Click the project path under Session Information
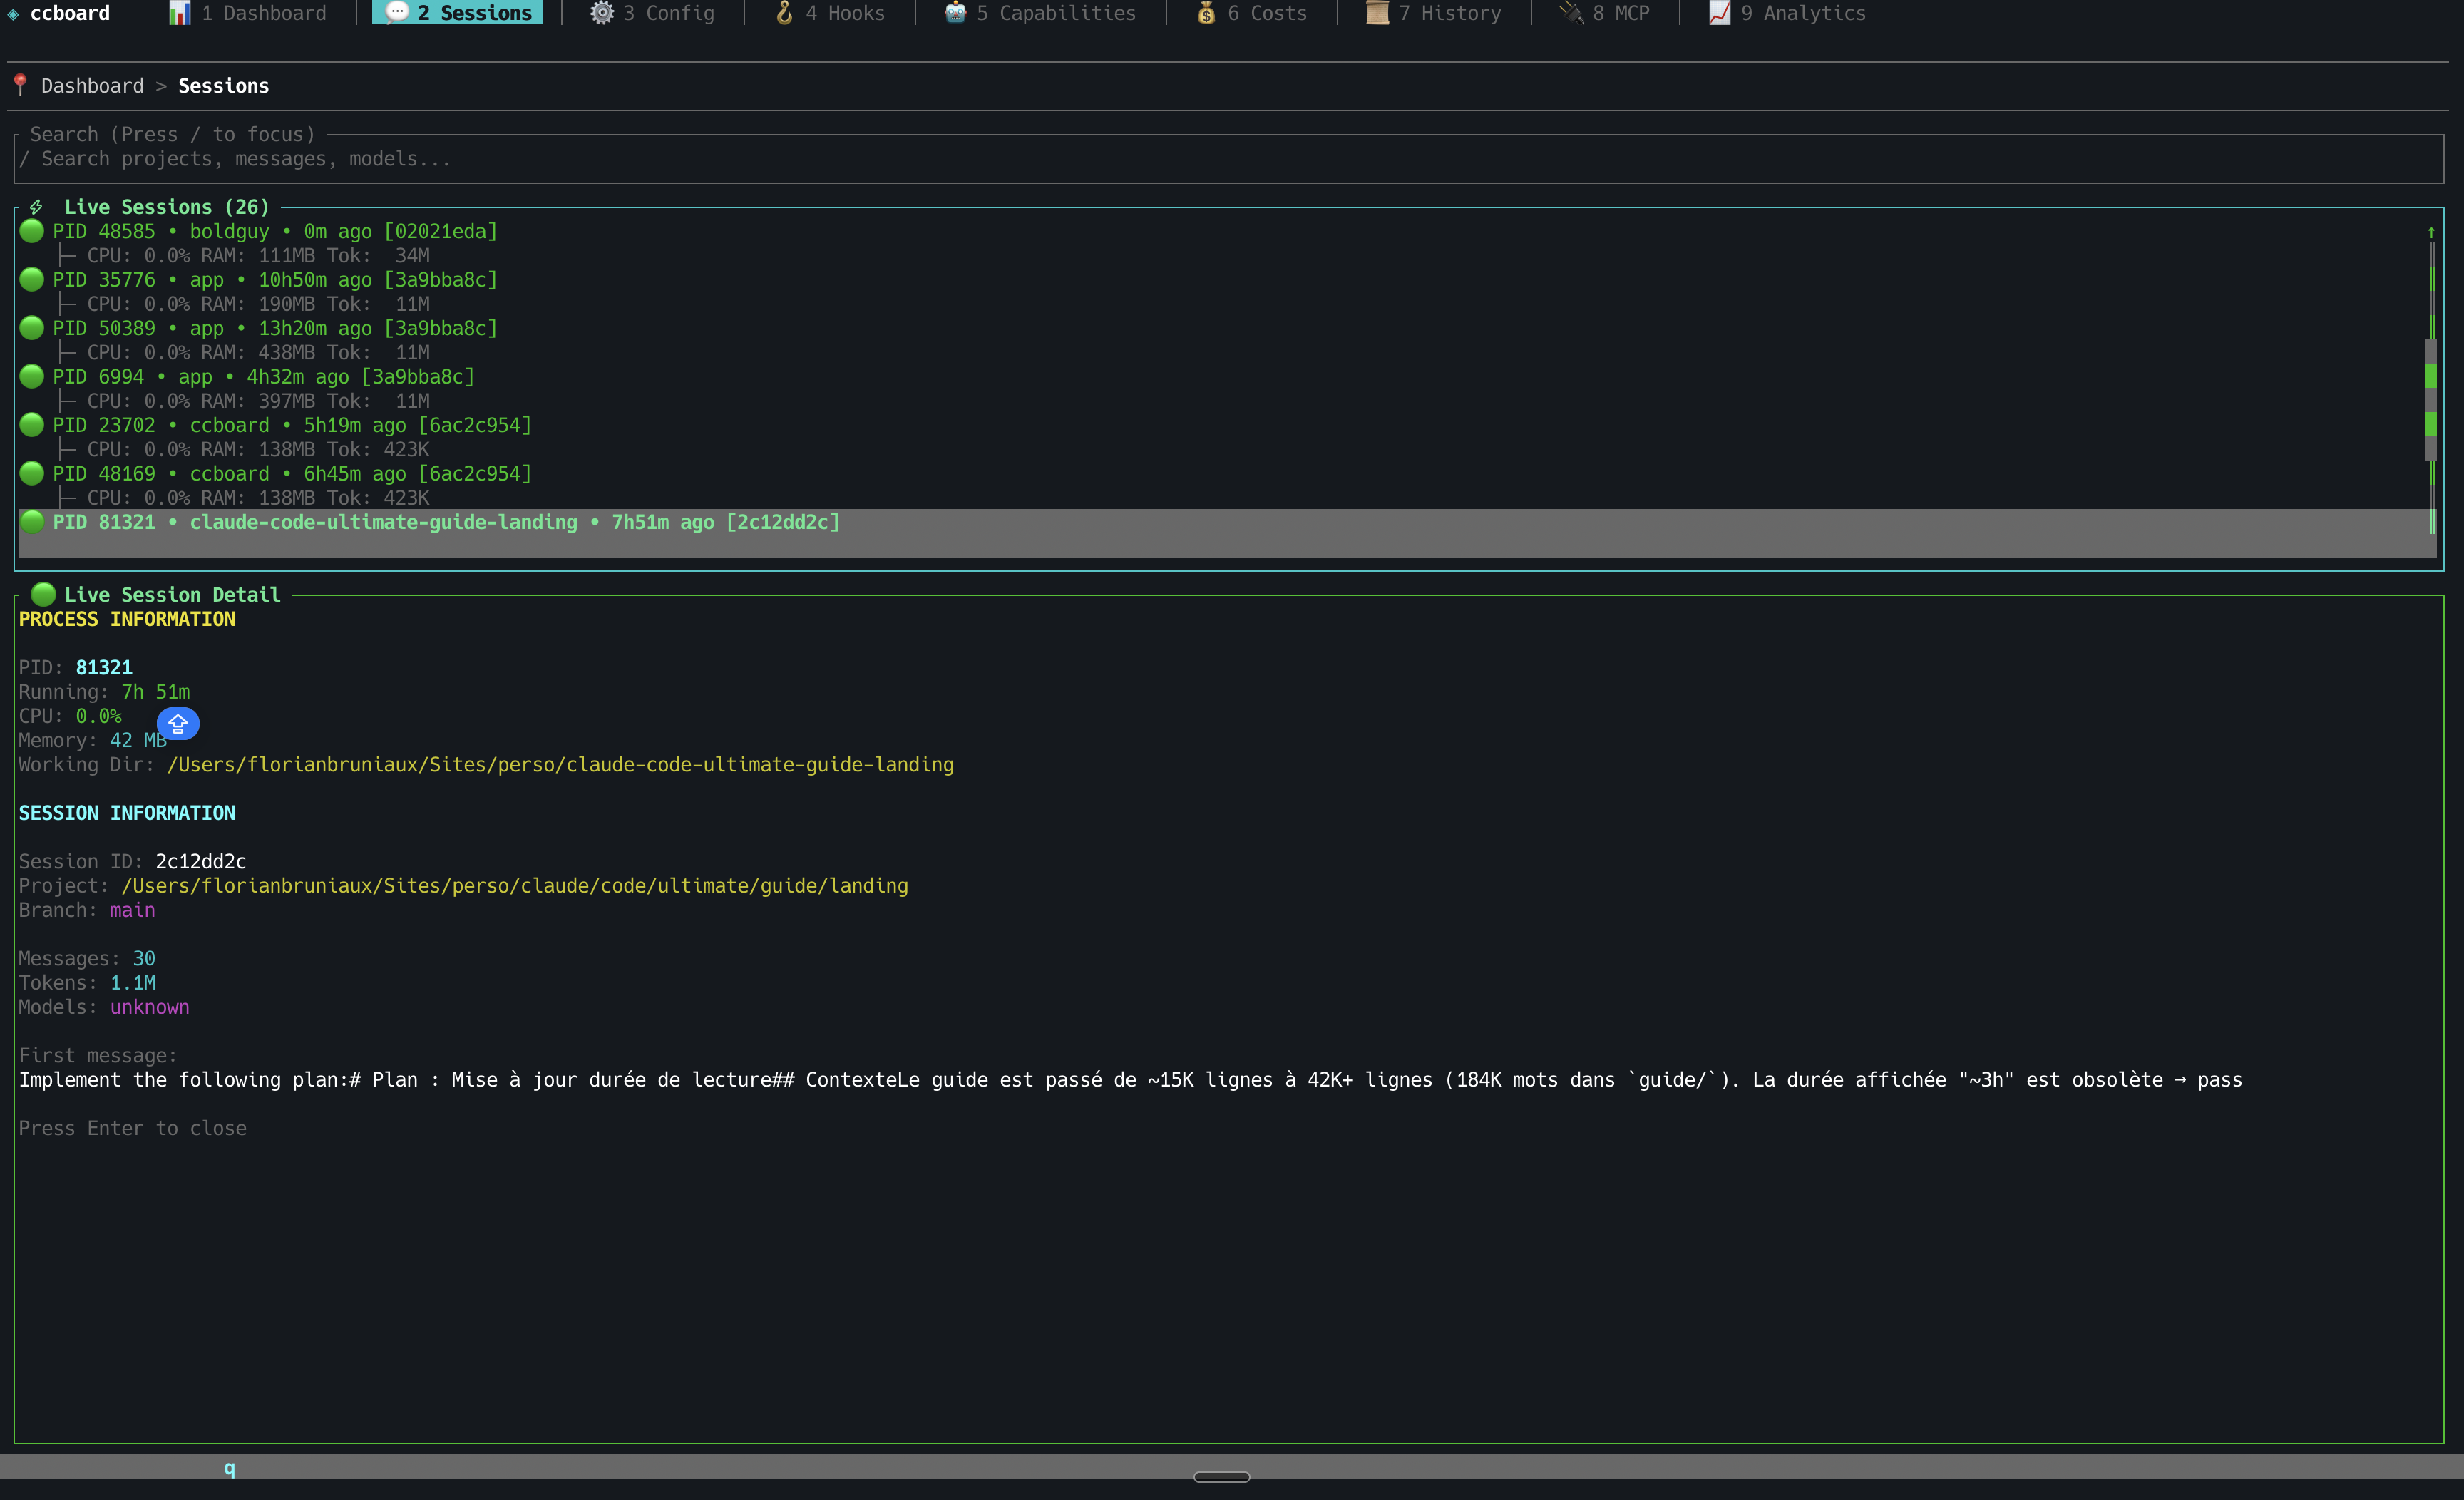Screen dimensions: 2464x1500 coord(515,885)
